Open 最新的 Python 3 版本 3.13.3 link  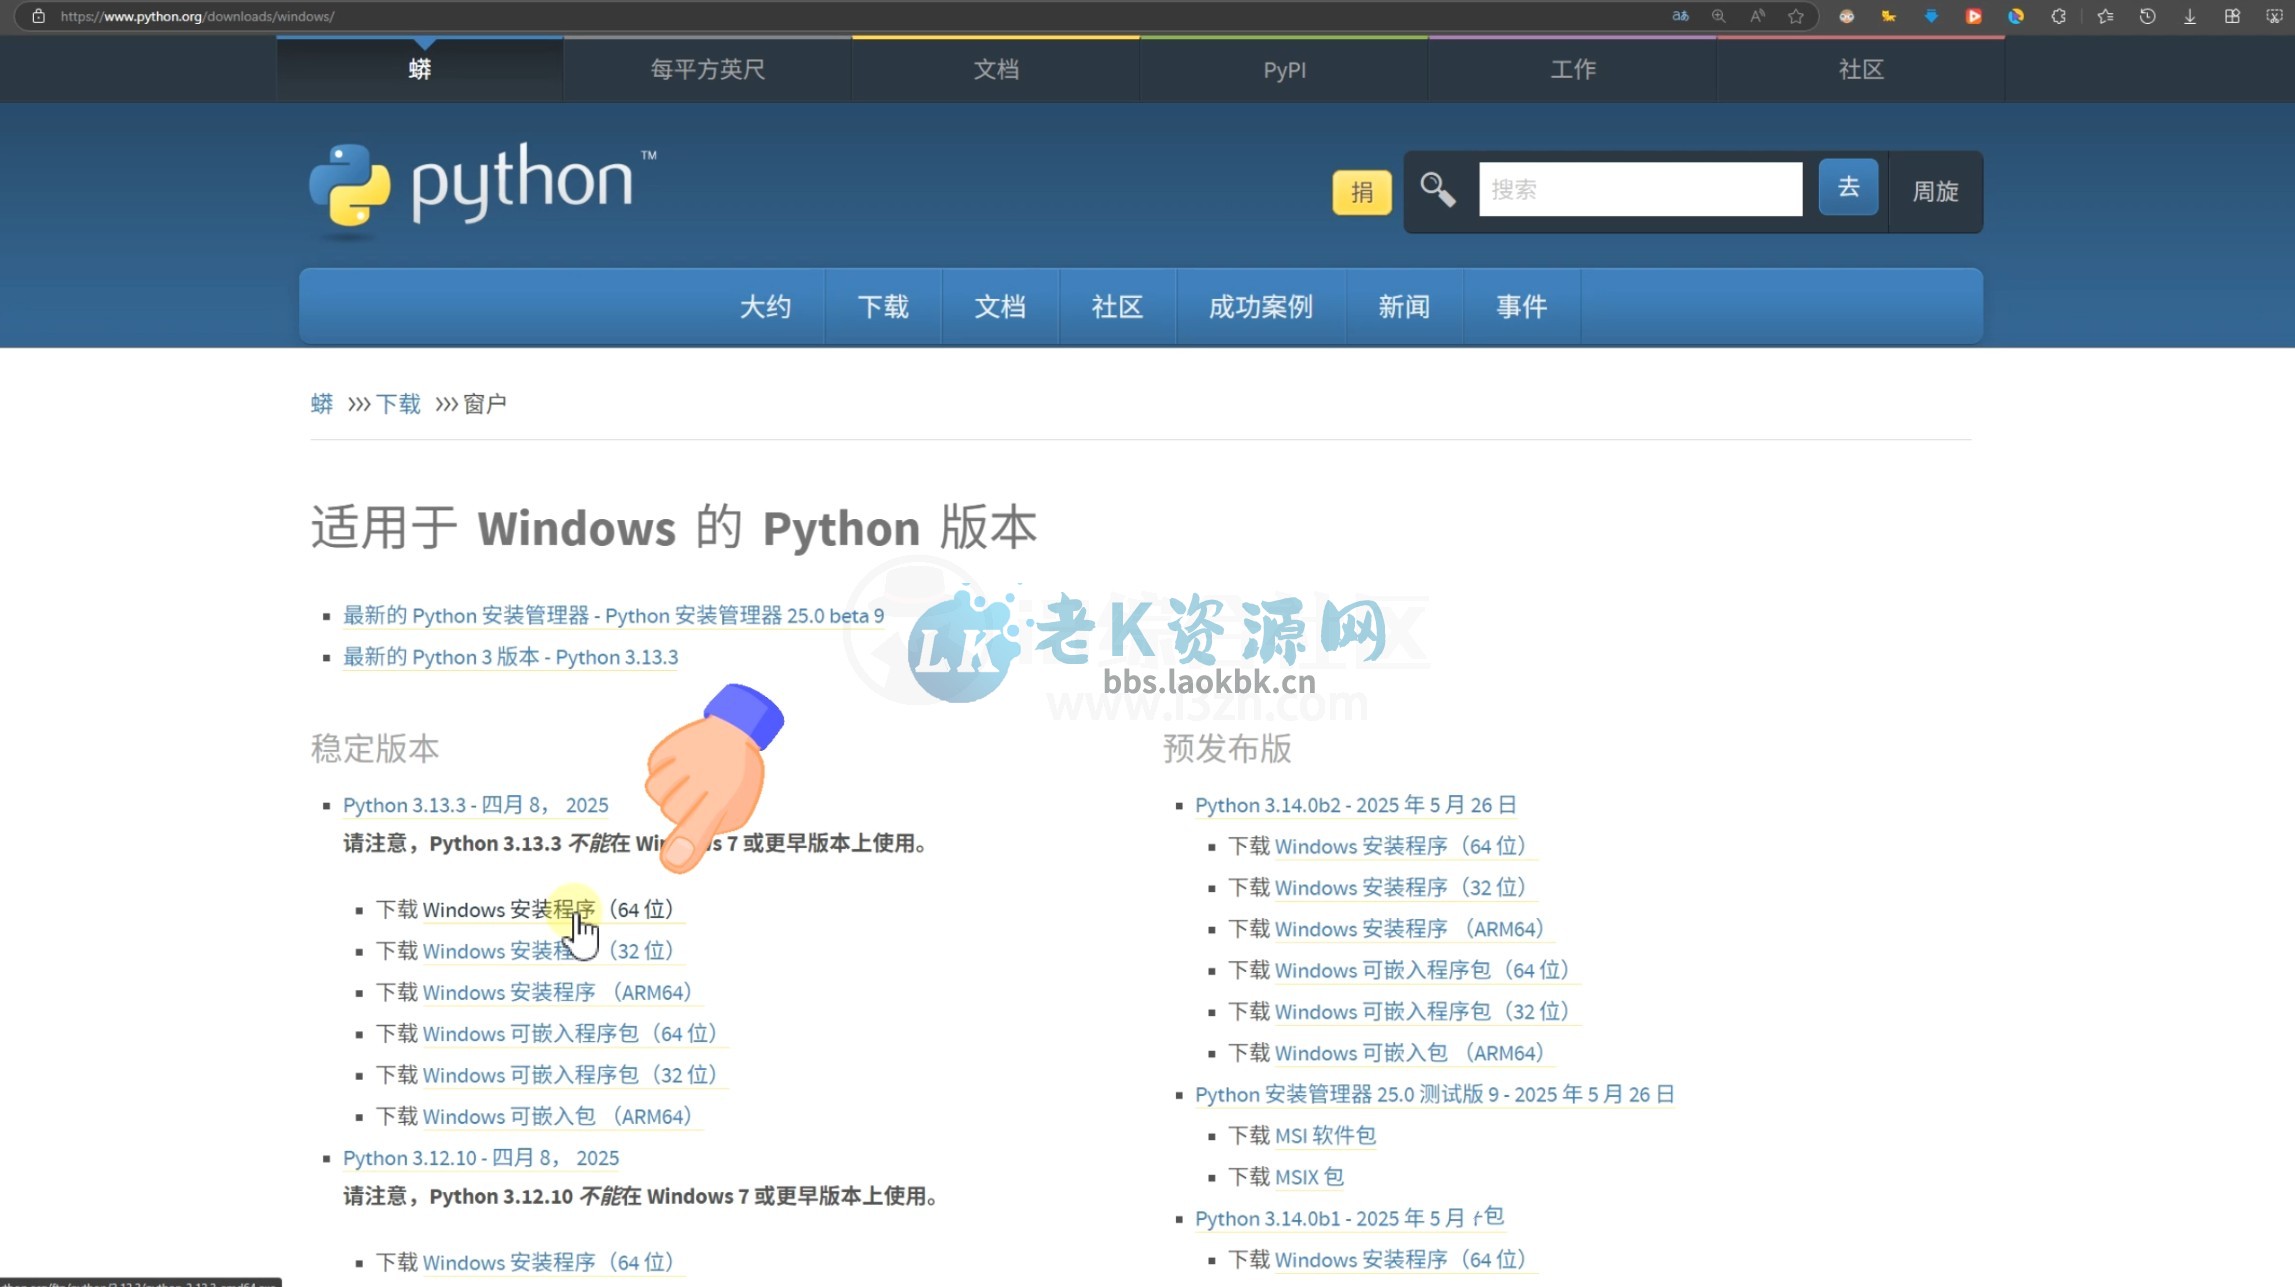point(511,657)
